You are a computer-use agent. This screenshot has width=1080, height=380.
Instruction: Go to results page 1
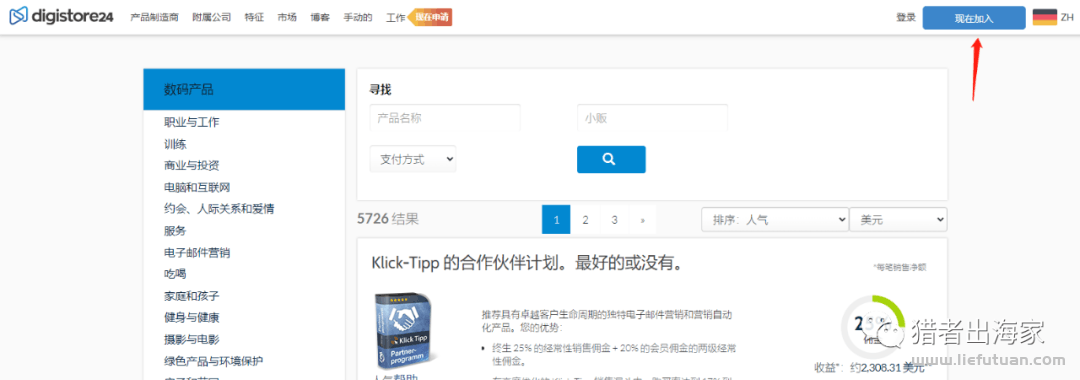pos(556,220)
